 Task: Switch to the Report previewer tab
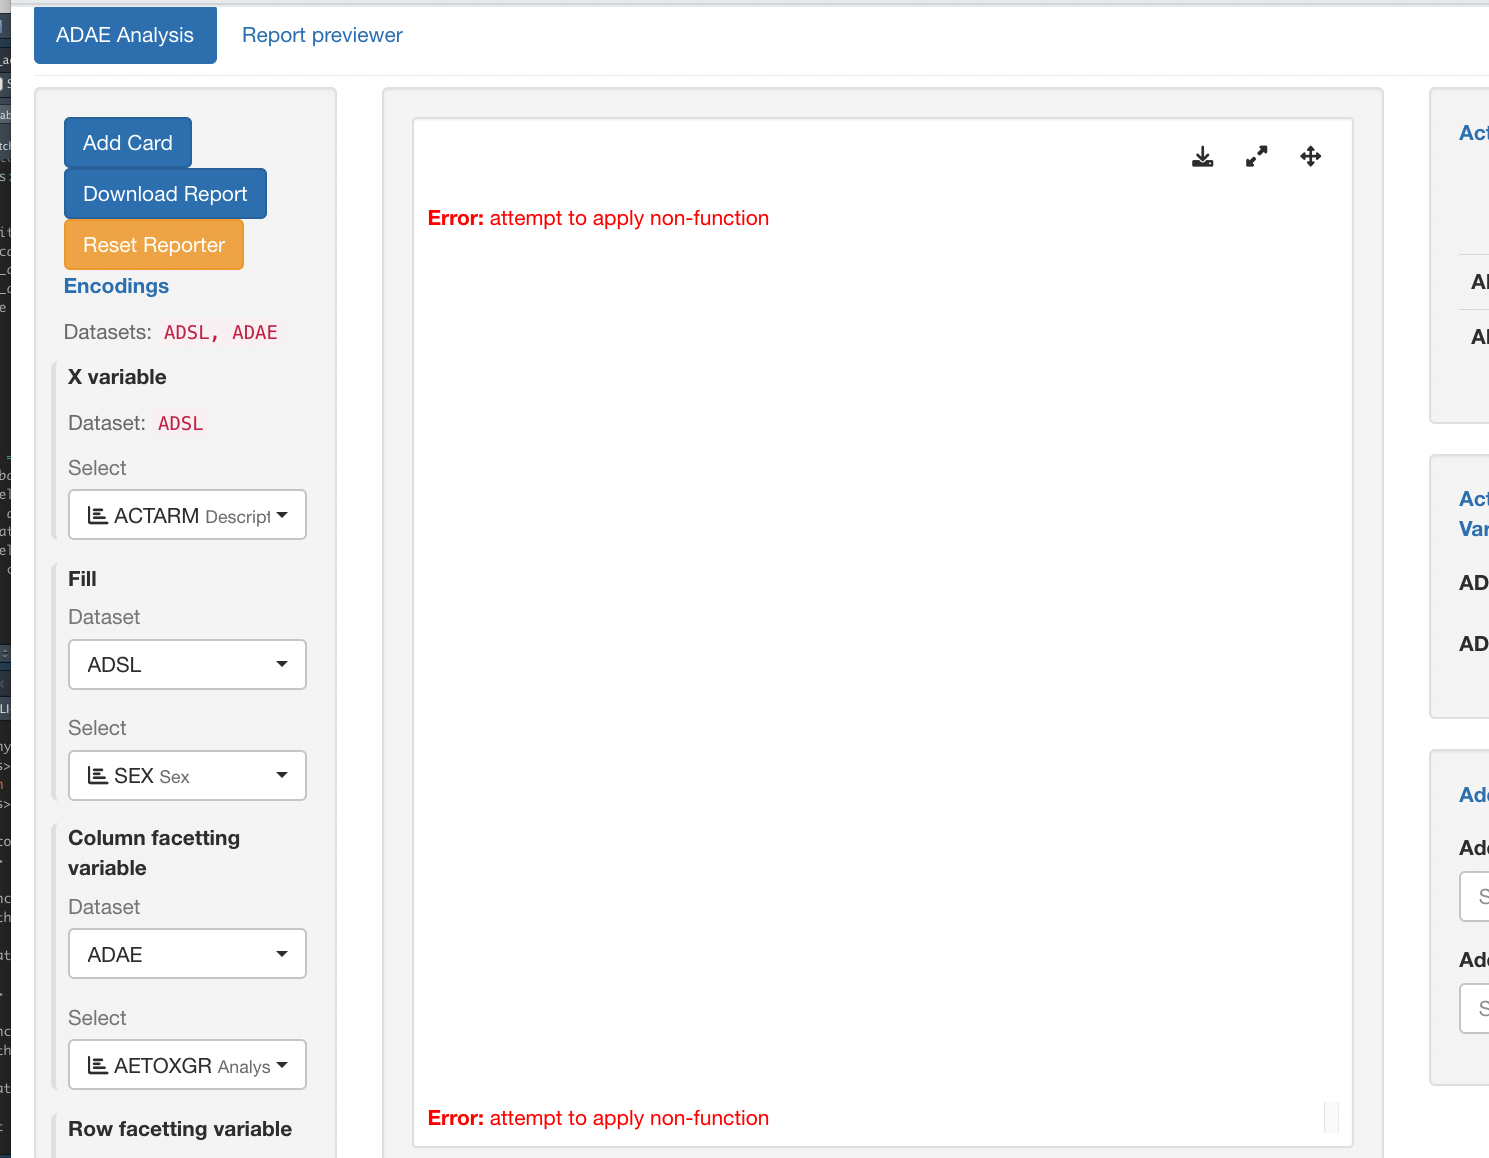(322, 35)
